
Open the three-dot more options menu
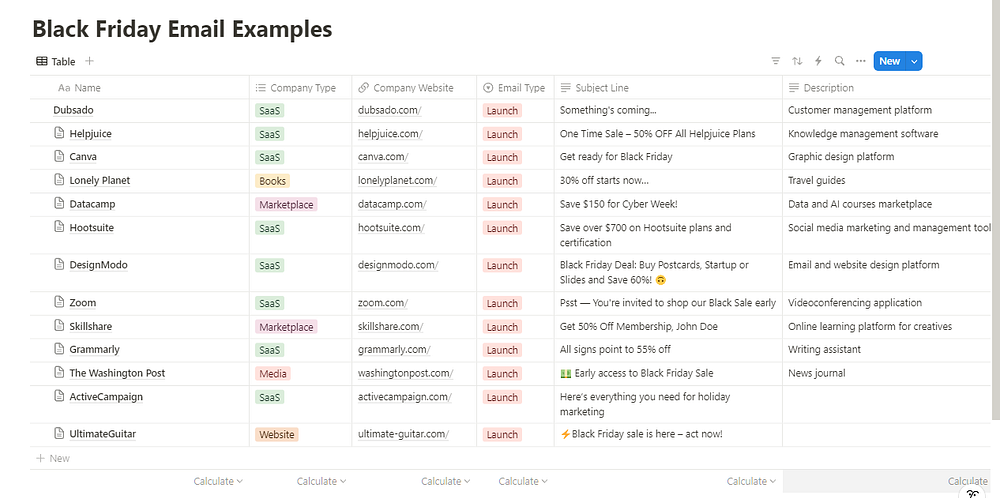tap(860, 61)
